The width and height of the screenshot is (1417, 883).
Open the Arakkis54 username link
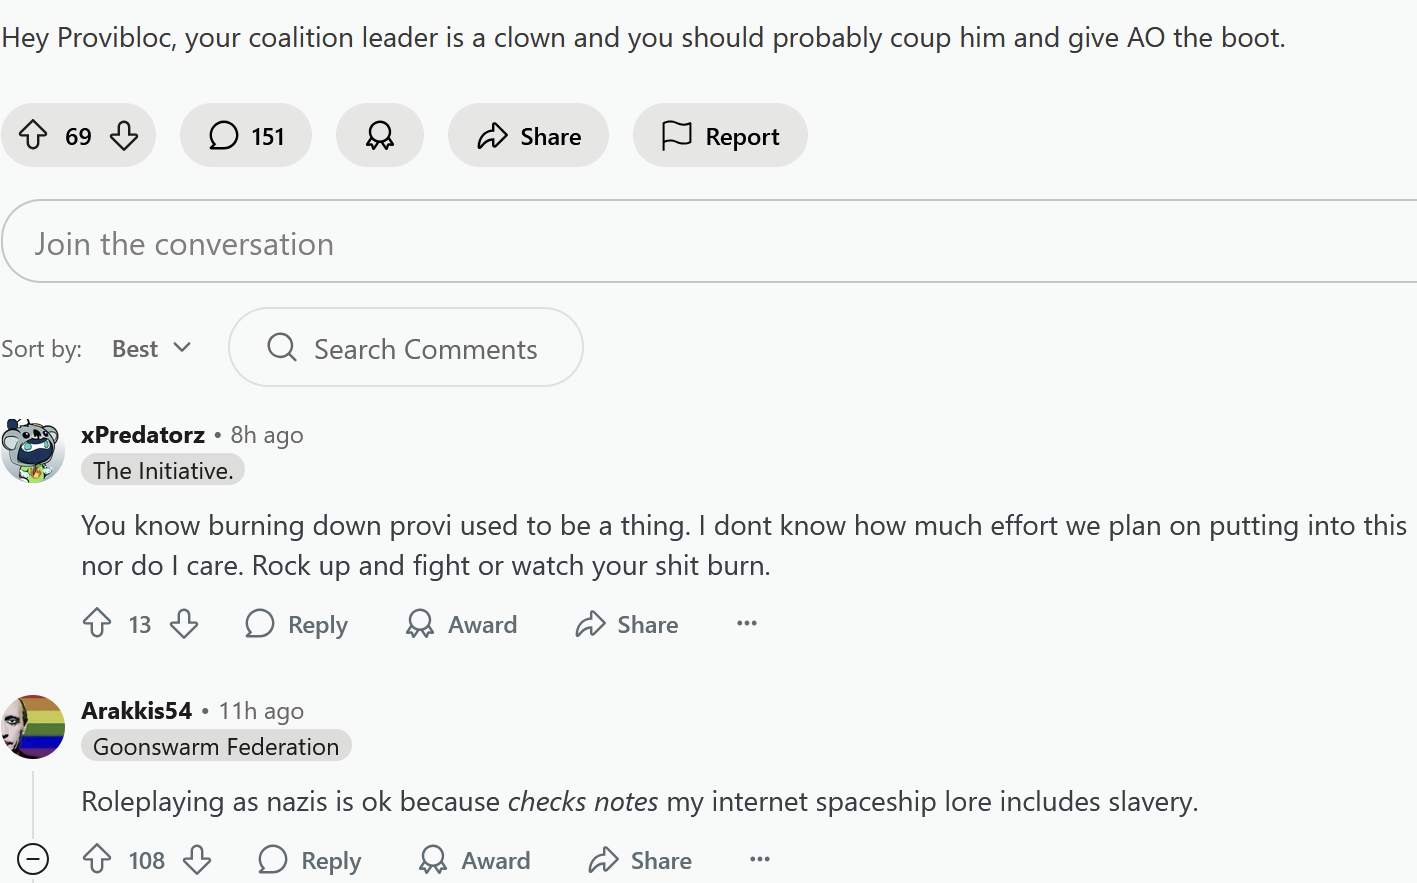[x=136, y=710]
